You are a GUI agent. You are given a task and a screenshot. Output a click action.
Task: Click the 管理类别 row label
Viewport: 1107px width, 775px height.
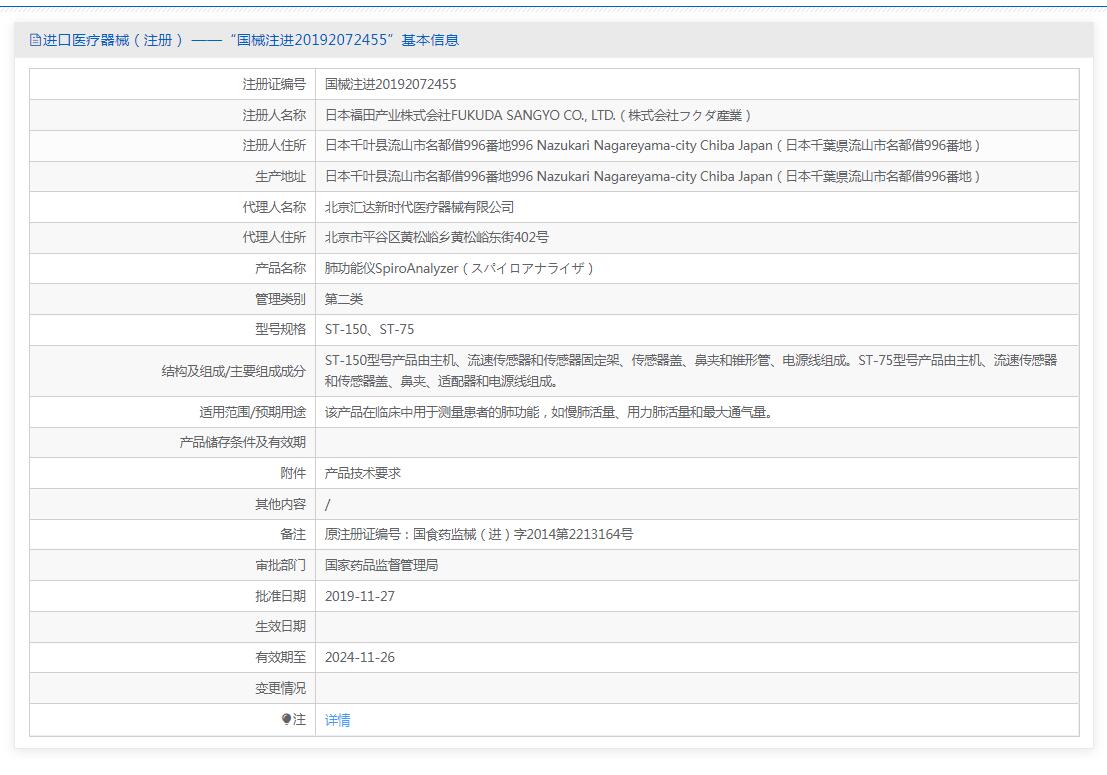point(280,299)
